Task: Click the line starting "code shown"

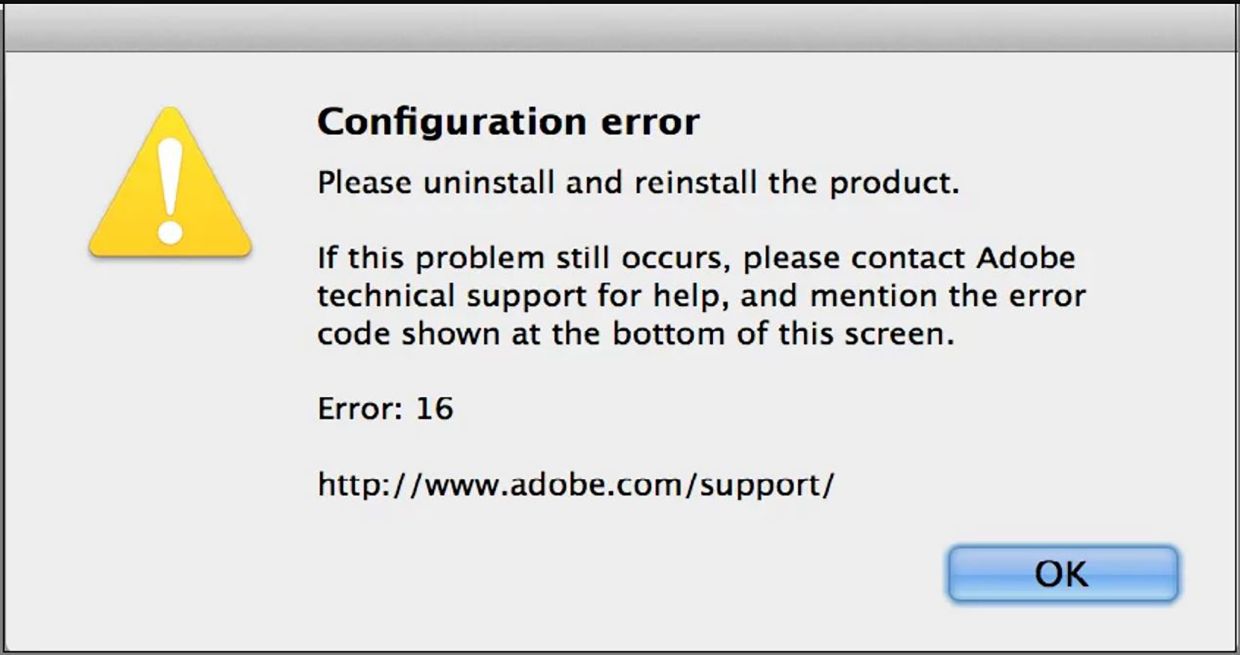Action: tap(636, 334)
